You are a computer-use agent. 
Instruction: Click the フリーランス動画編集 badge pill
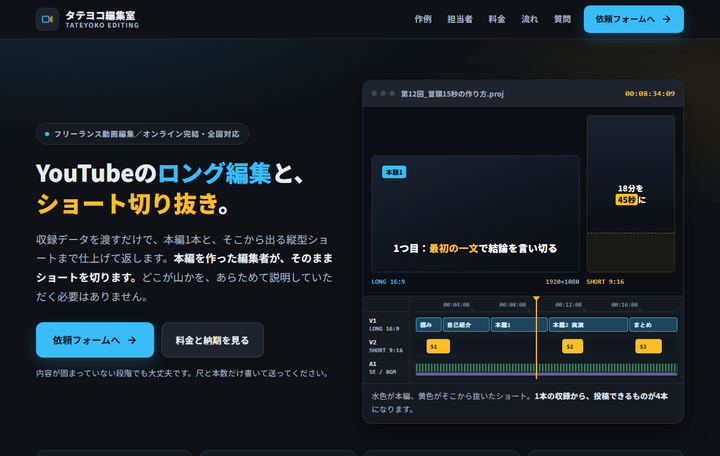tap(142, 134)
